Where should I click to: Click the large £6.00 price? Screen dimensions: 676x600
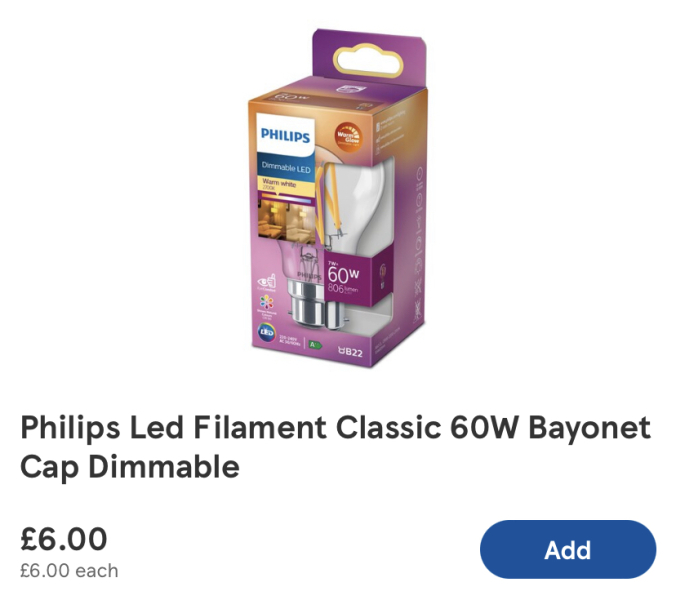coord(64,539)
